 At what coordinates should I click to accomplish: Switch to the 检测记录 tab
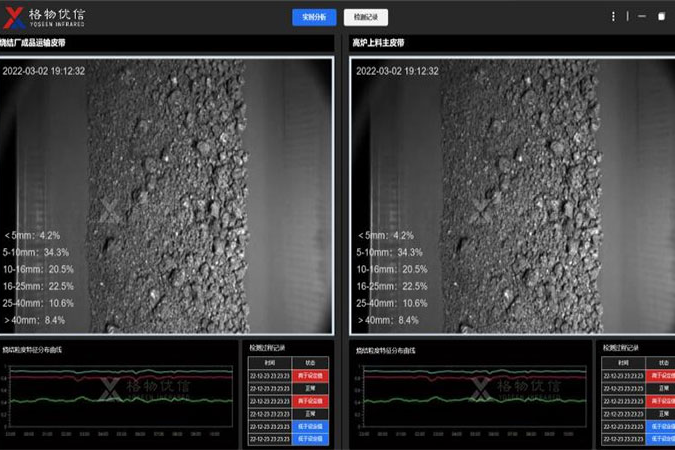pyautogui.click(x=365, y=17)
